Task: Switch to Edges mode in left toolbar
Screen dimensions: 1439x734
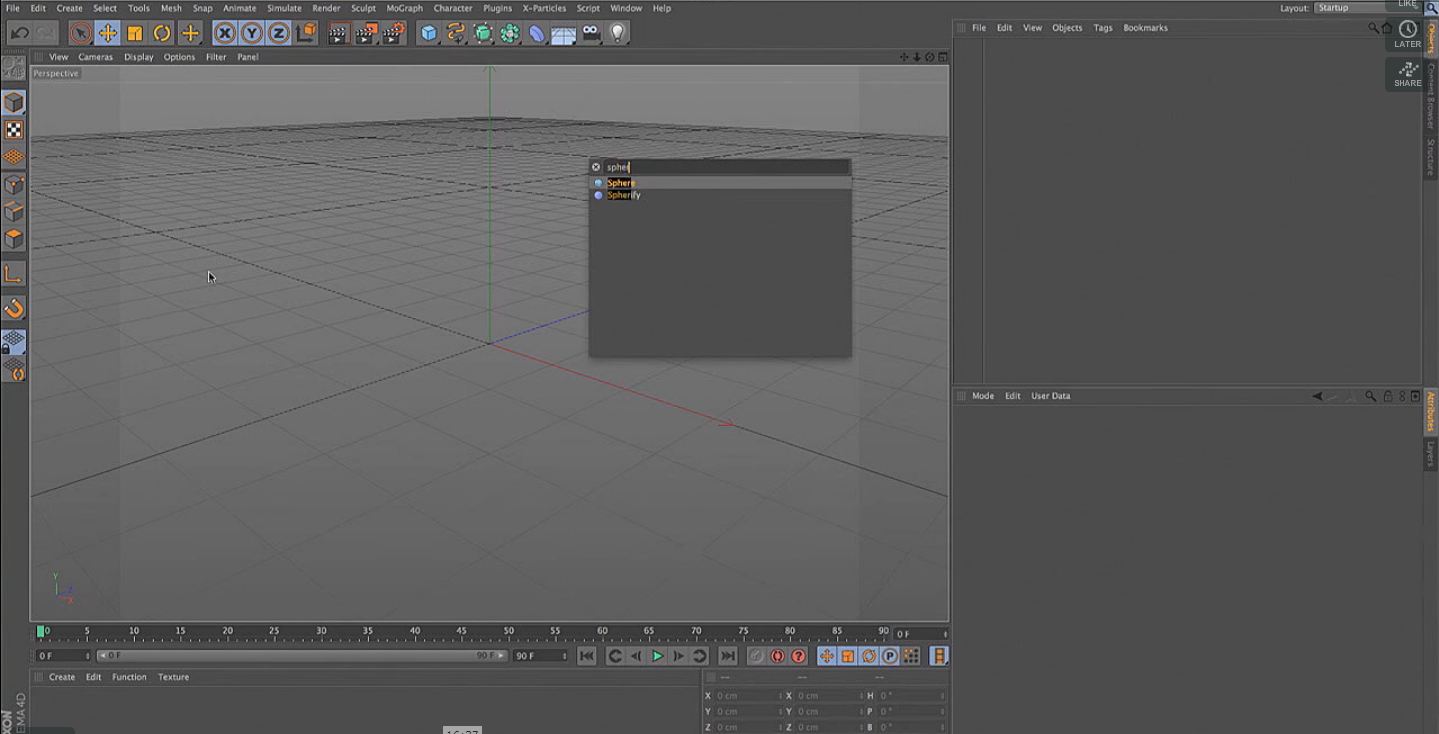Action: (14, 212)
